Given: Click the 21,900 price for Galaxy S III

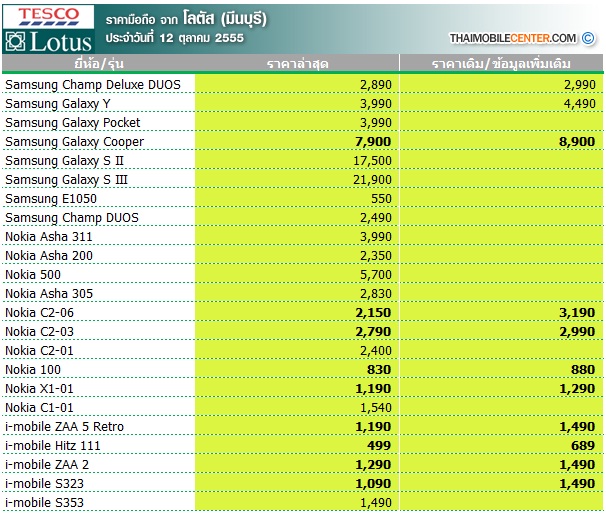Looking at the screenshot, I should pos(373,179).
